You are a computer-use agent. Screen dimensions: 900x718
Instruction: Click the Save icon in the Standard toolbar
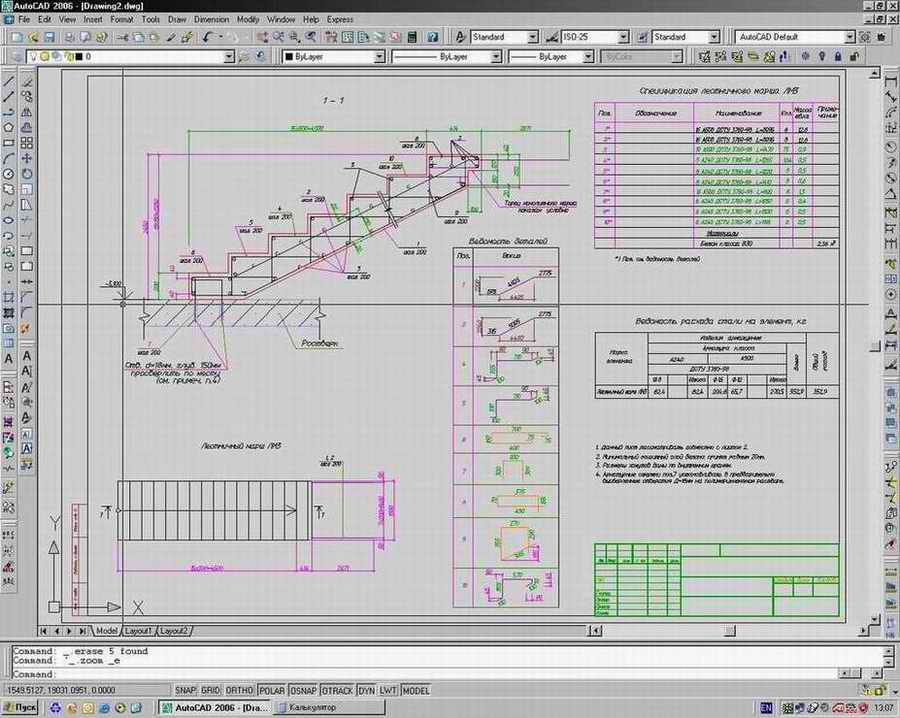(50, 37)
